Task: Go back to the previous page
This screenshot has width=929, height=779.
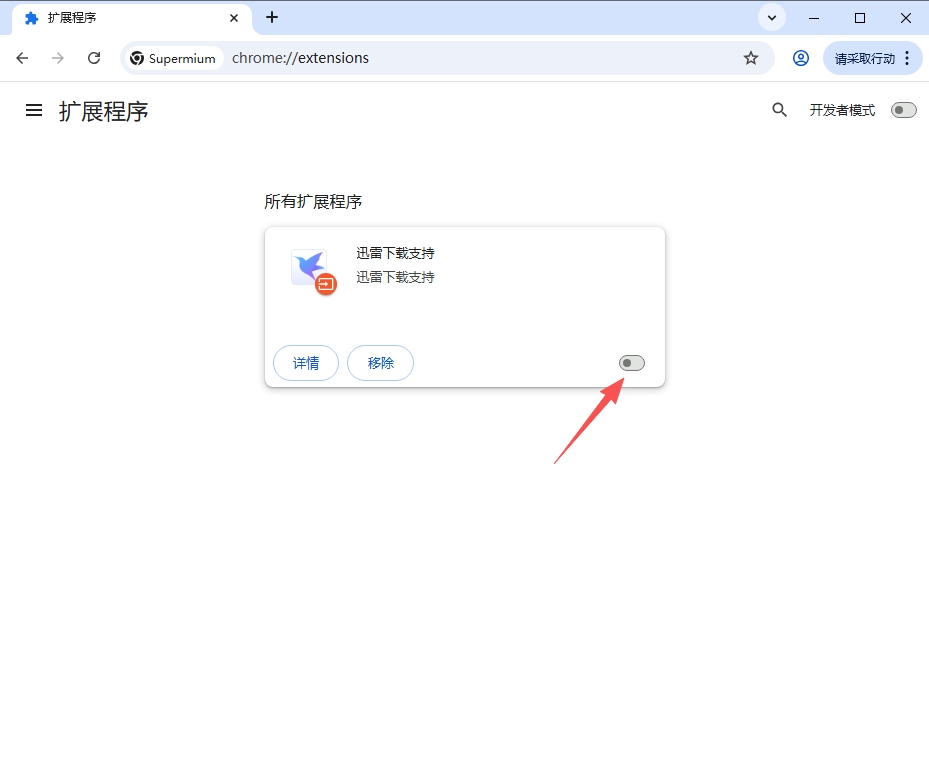Action: coord(22,58)
